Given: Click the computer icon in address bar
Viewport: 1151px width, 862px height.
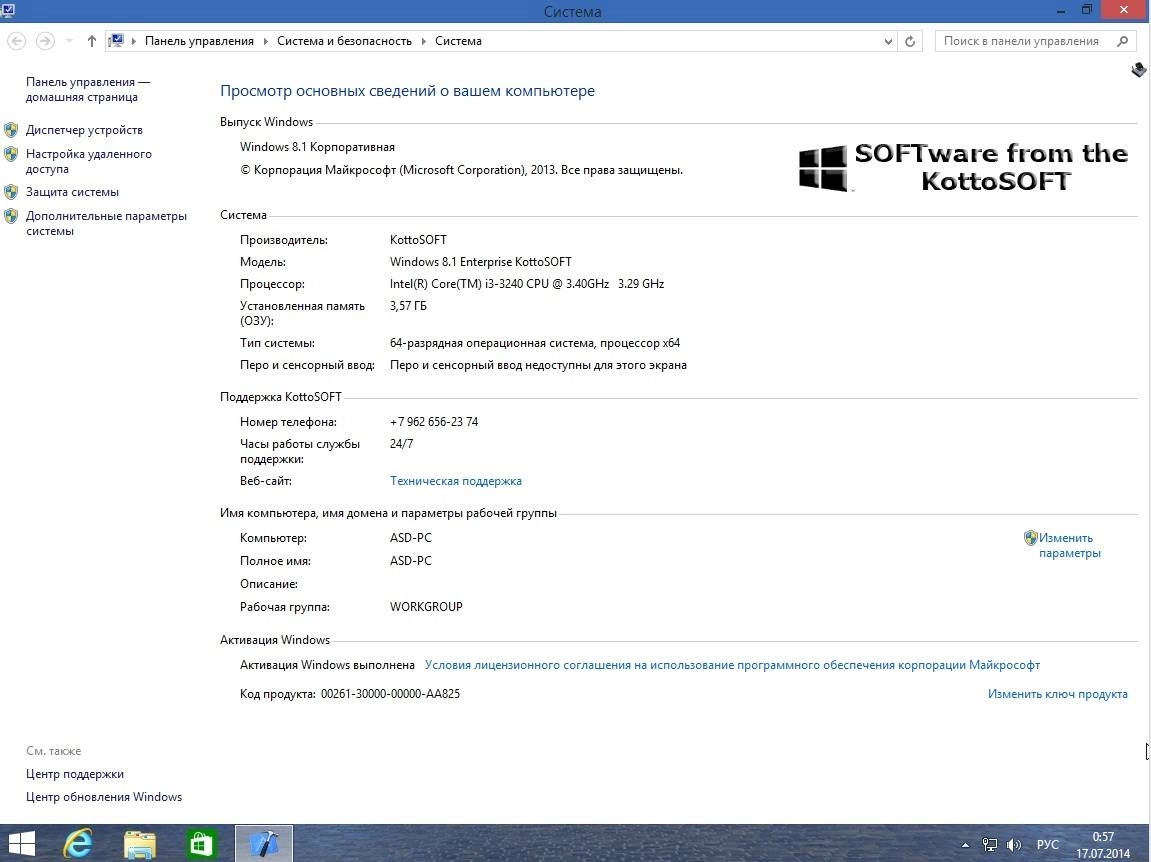Looking at the screenshot, I should tap(116, 40).
